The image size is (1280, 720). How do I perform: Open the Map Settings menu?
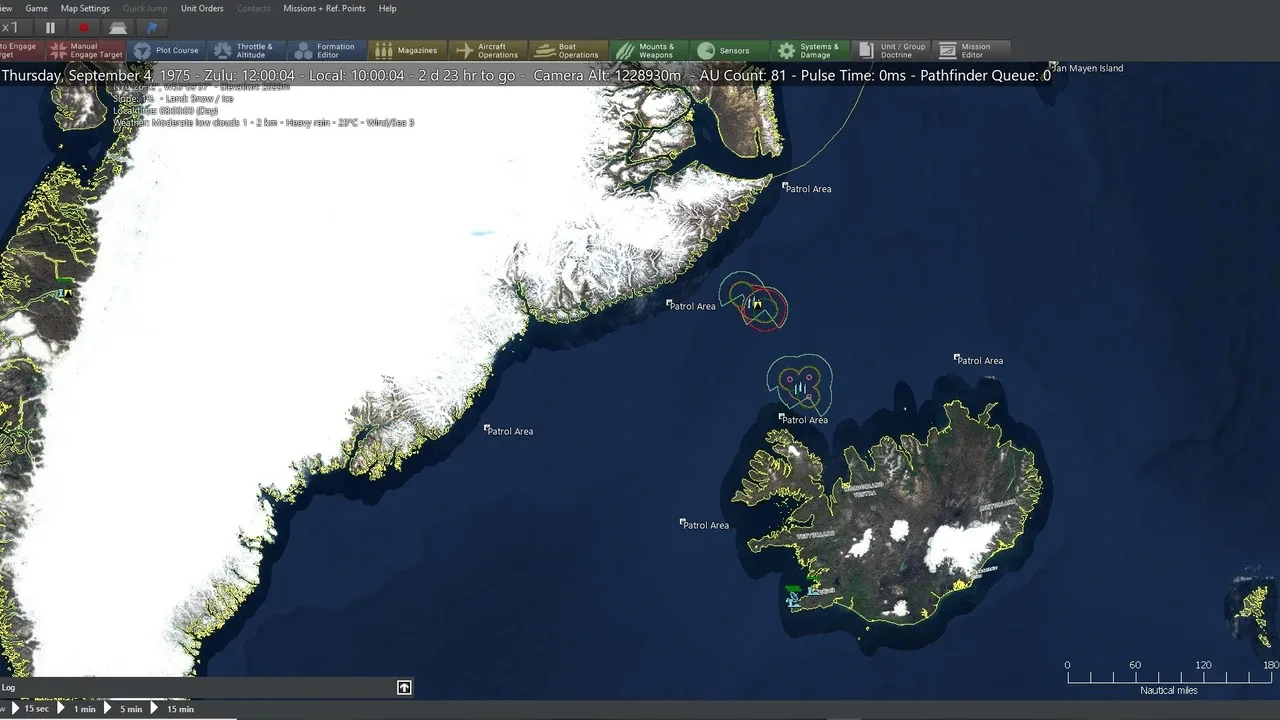click(85, 8)
